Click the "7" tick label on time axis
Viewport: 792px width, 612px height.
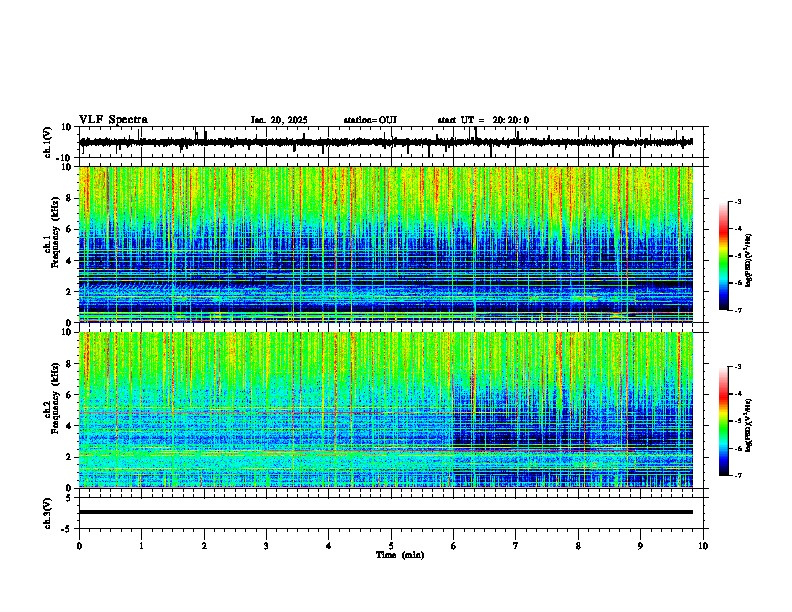point(516,546)
